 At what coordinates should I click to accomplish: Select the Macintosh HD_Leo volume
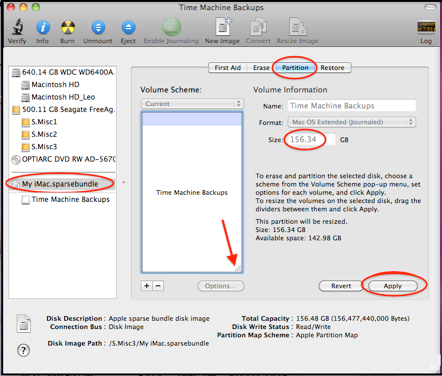(x=58, y=97)
